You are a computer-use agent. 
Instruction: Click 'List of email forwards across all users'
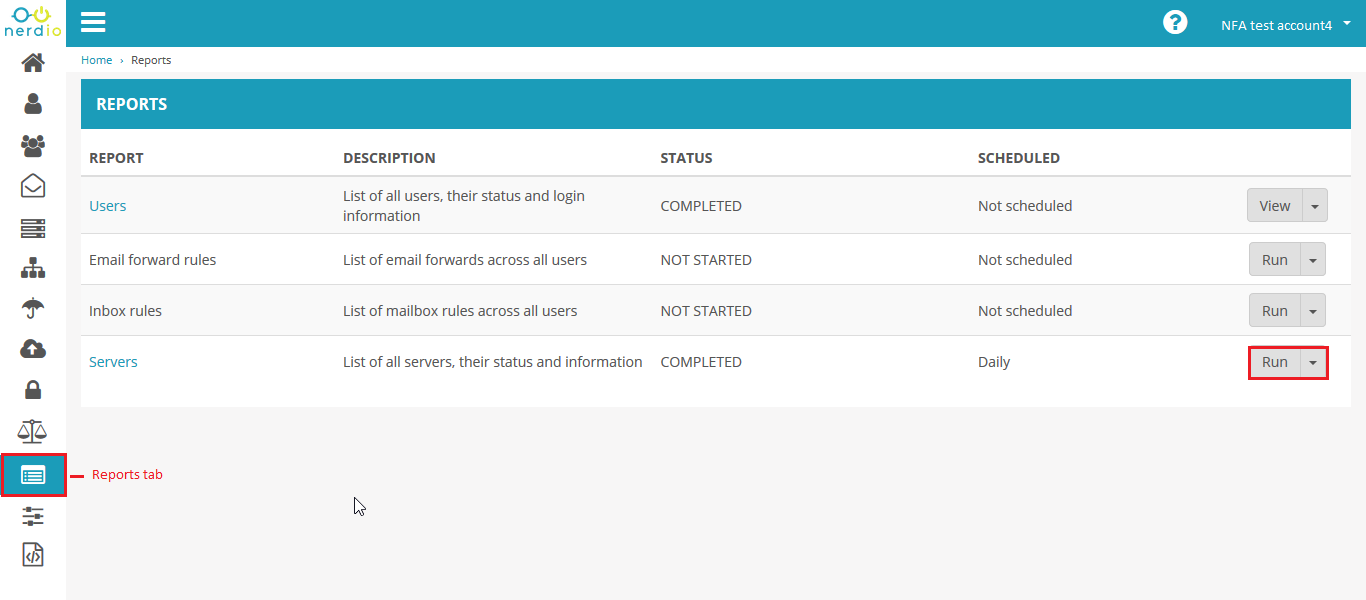[465, 260]
